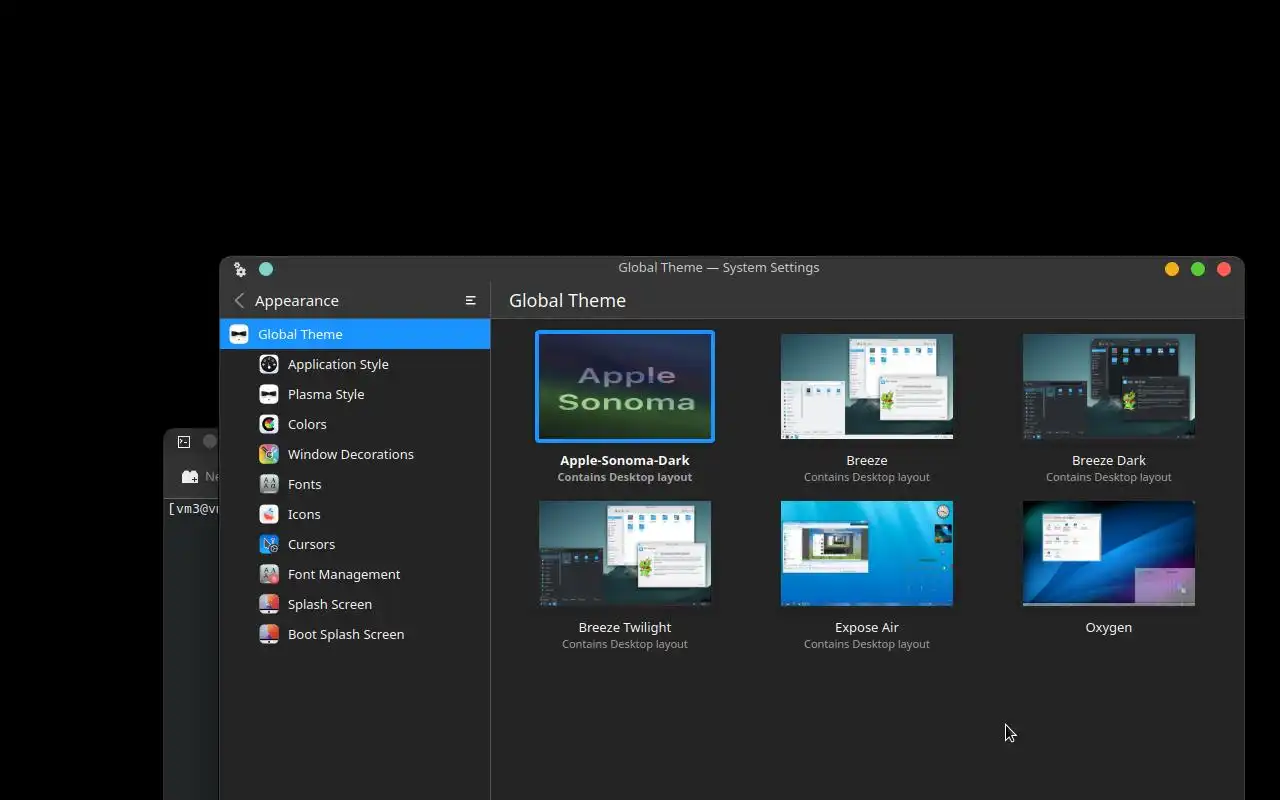Click the Splash Screen icon
The height and width of the screenshot is (800, 1280).
coord(269,604)
